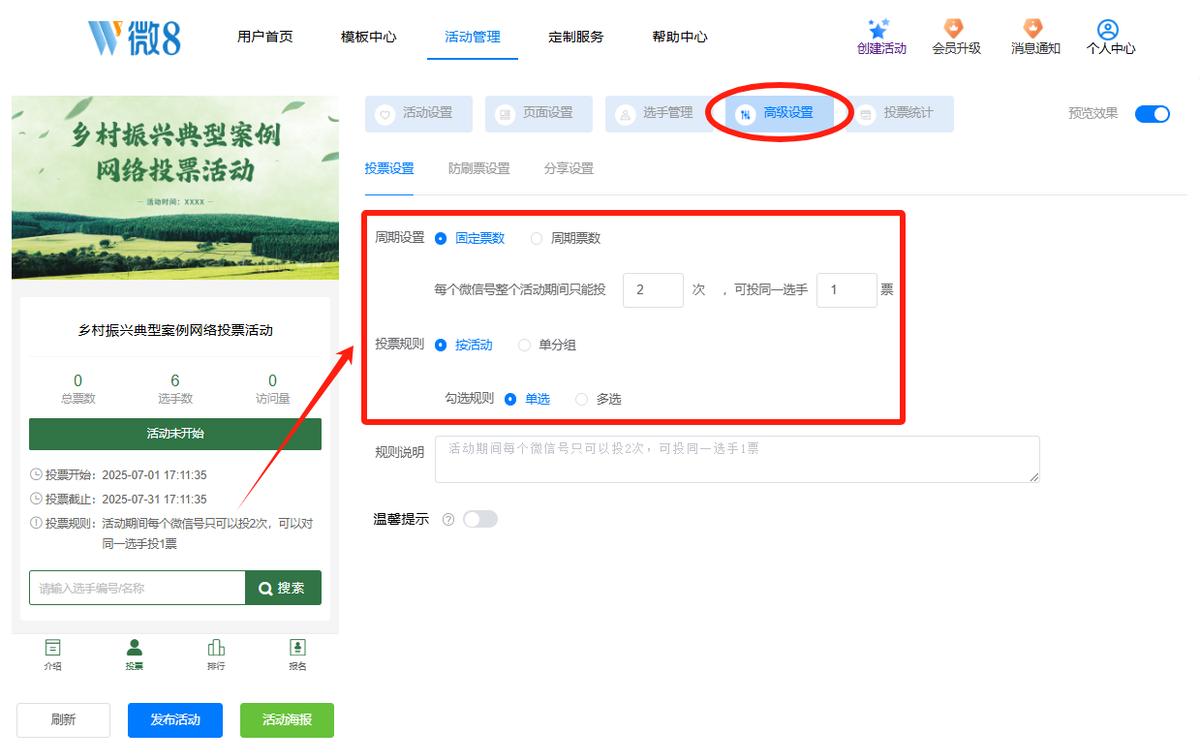Click the 刷新 button
The height and width of the screenshot is (755, 1200).
63,720
